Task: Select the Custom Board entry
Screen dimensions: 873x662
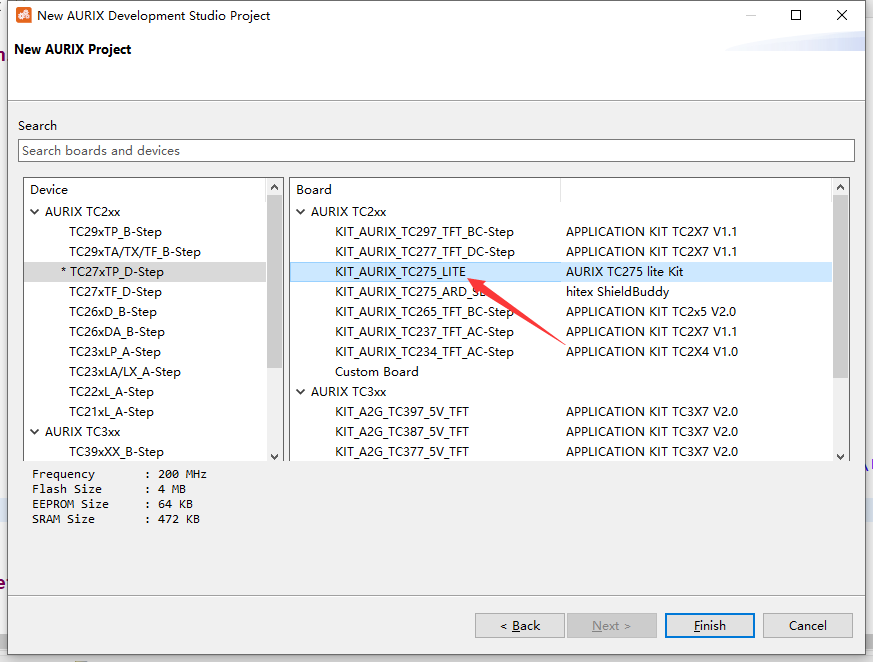Action: [377, 372]
